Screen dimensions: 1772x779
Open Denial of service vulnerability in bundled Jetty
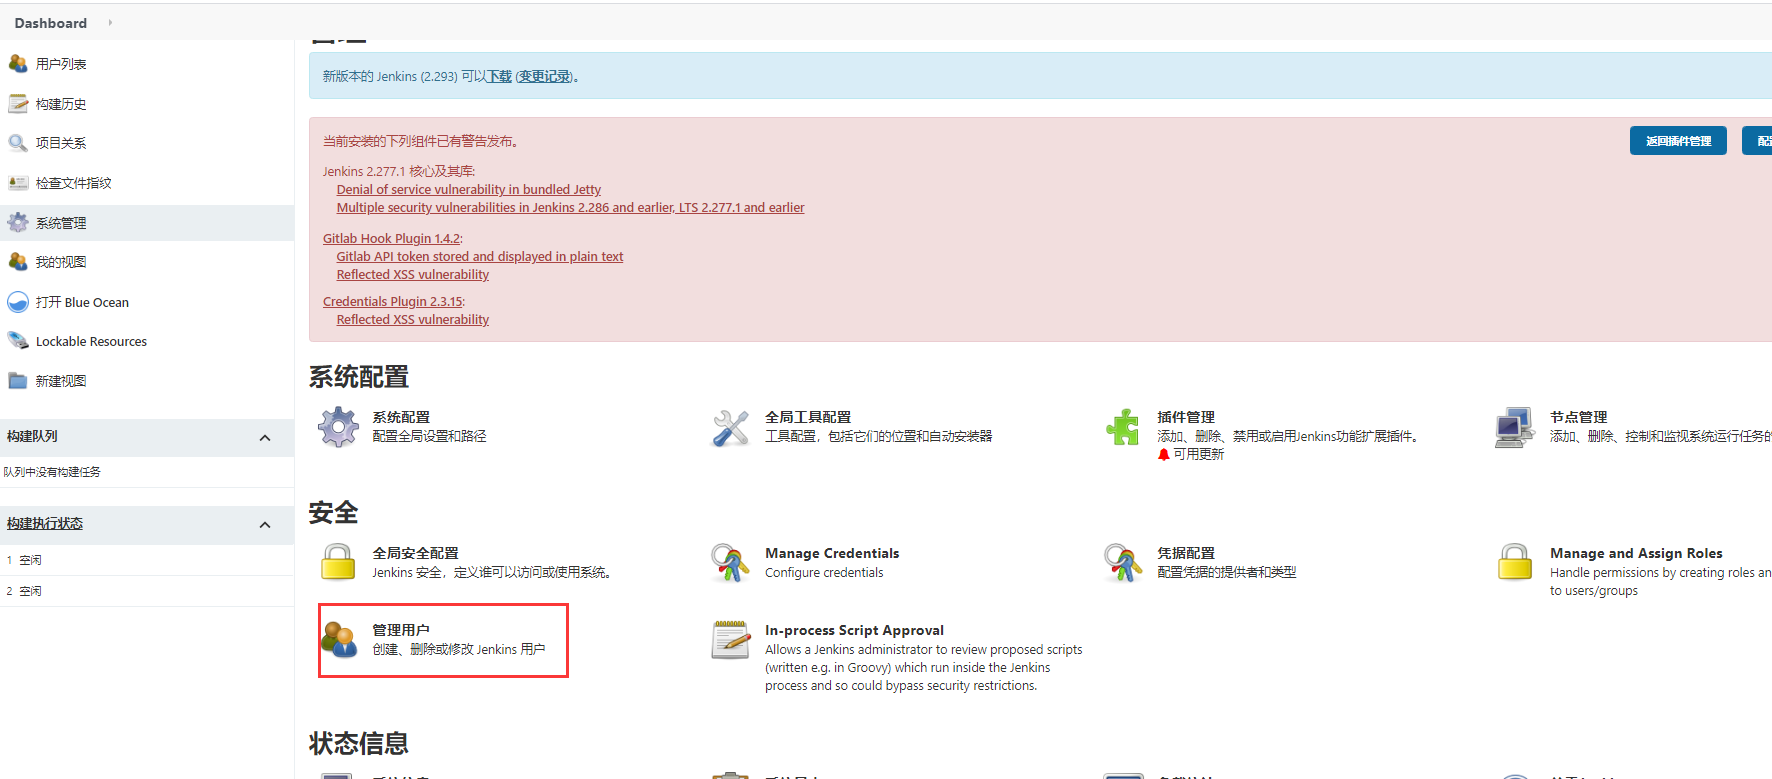tap(469, 189)
